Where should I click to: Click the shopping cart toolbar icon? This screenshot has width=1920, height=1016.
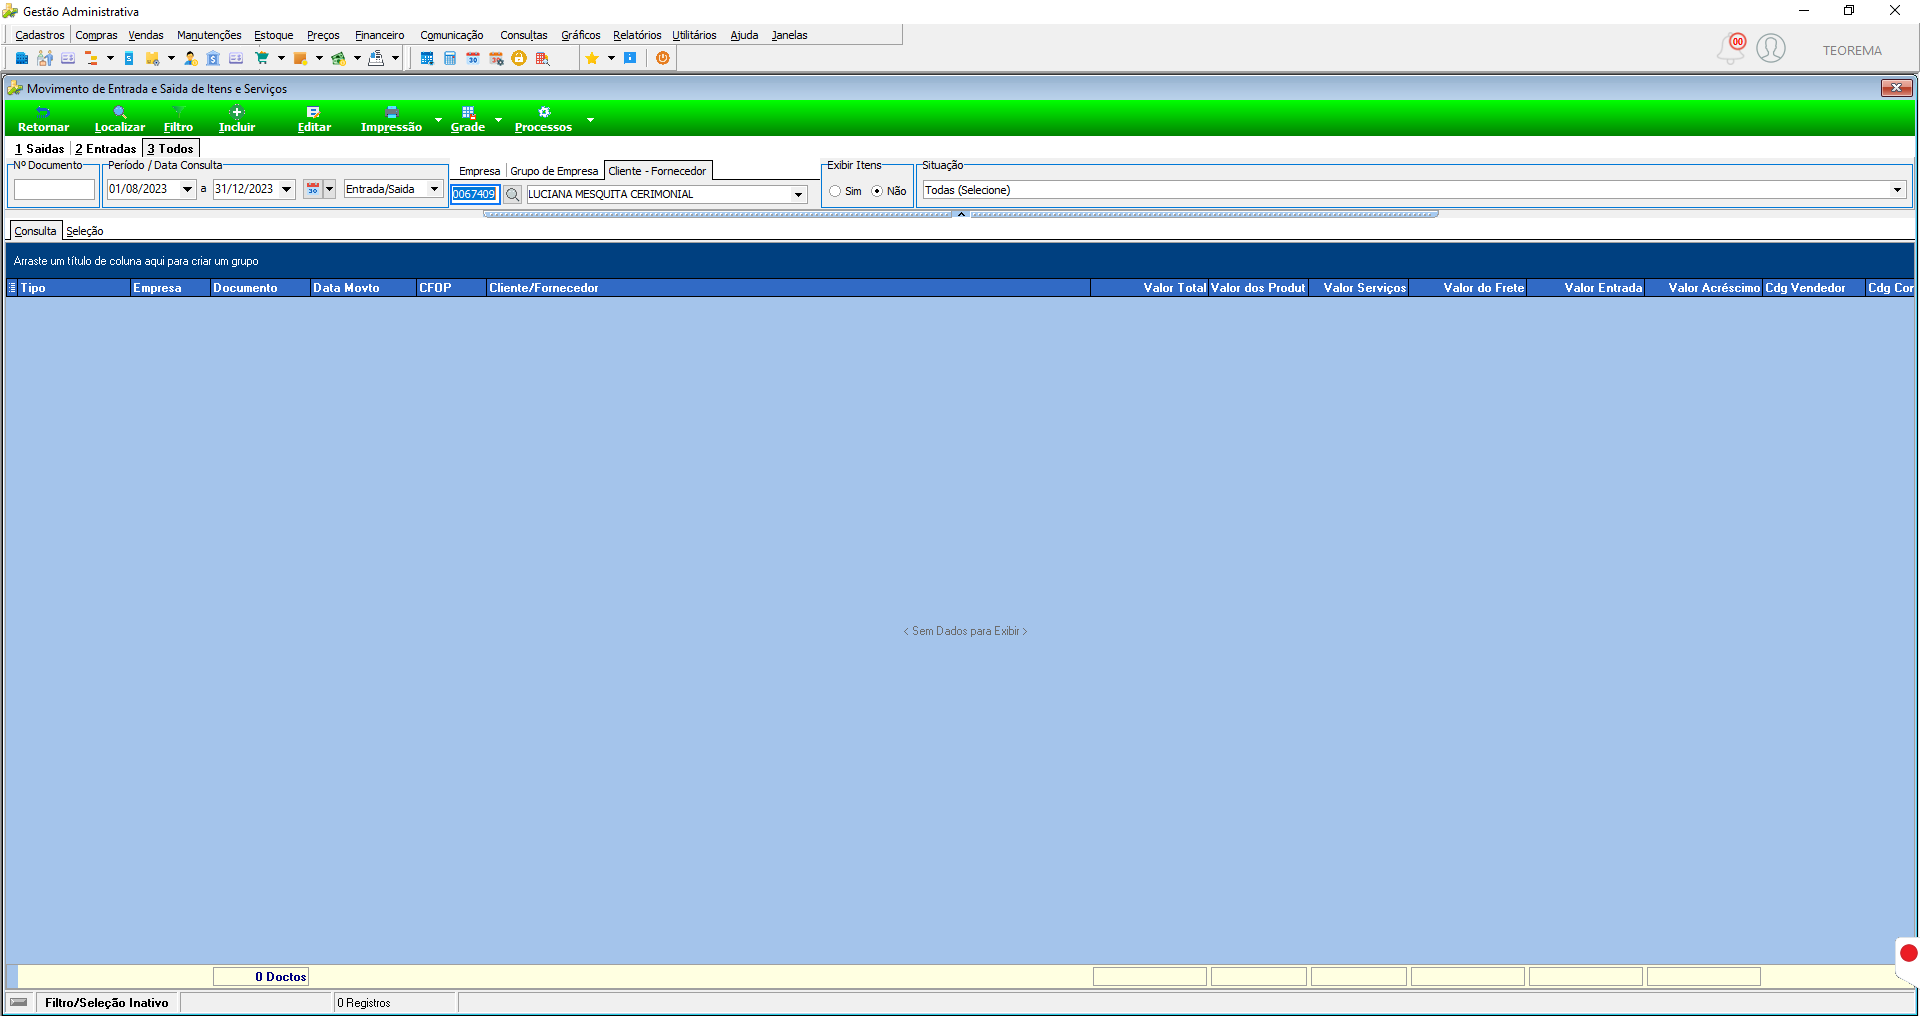coord(262,58)
